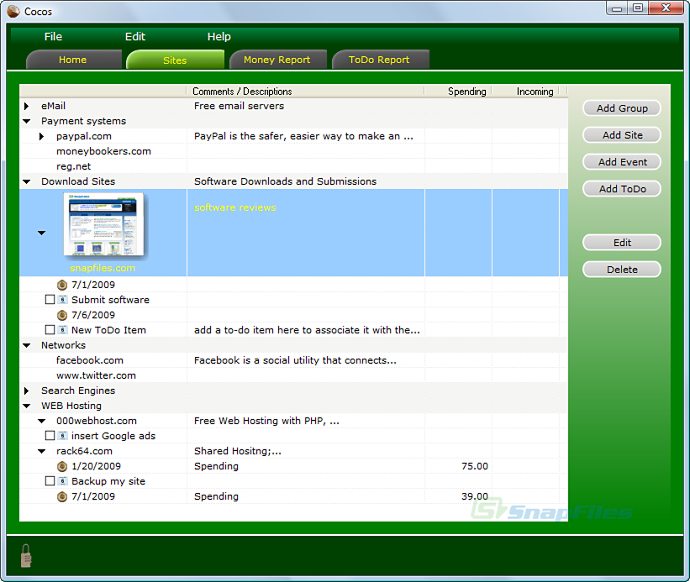Expand the paypal.com site entry

click(41, 136)
